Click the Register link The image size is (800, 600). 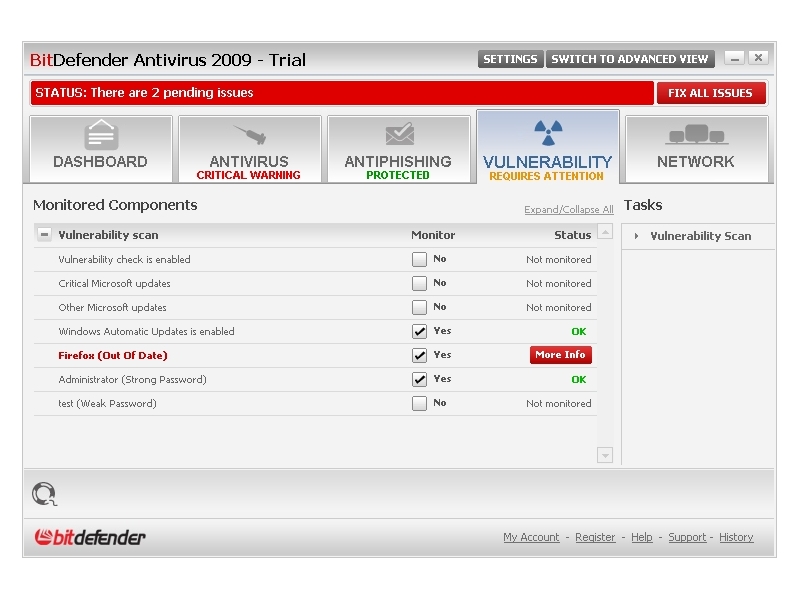point(595,537)
